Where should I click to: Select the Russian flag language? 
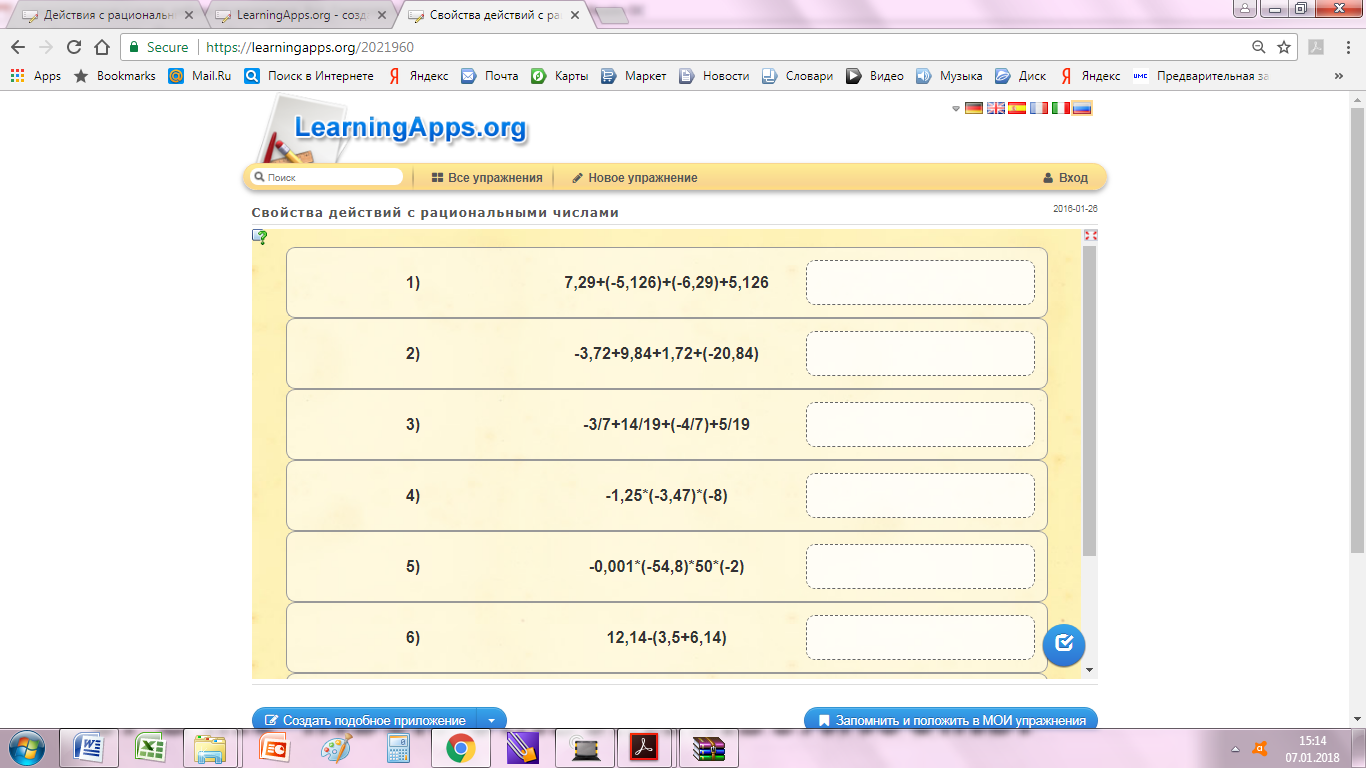1082,108
